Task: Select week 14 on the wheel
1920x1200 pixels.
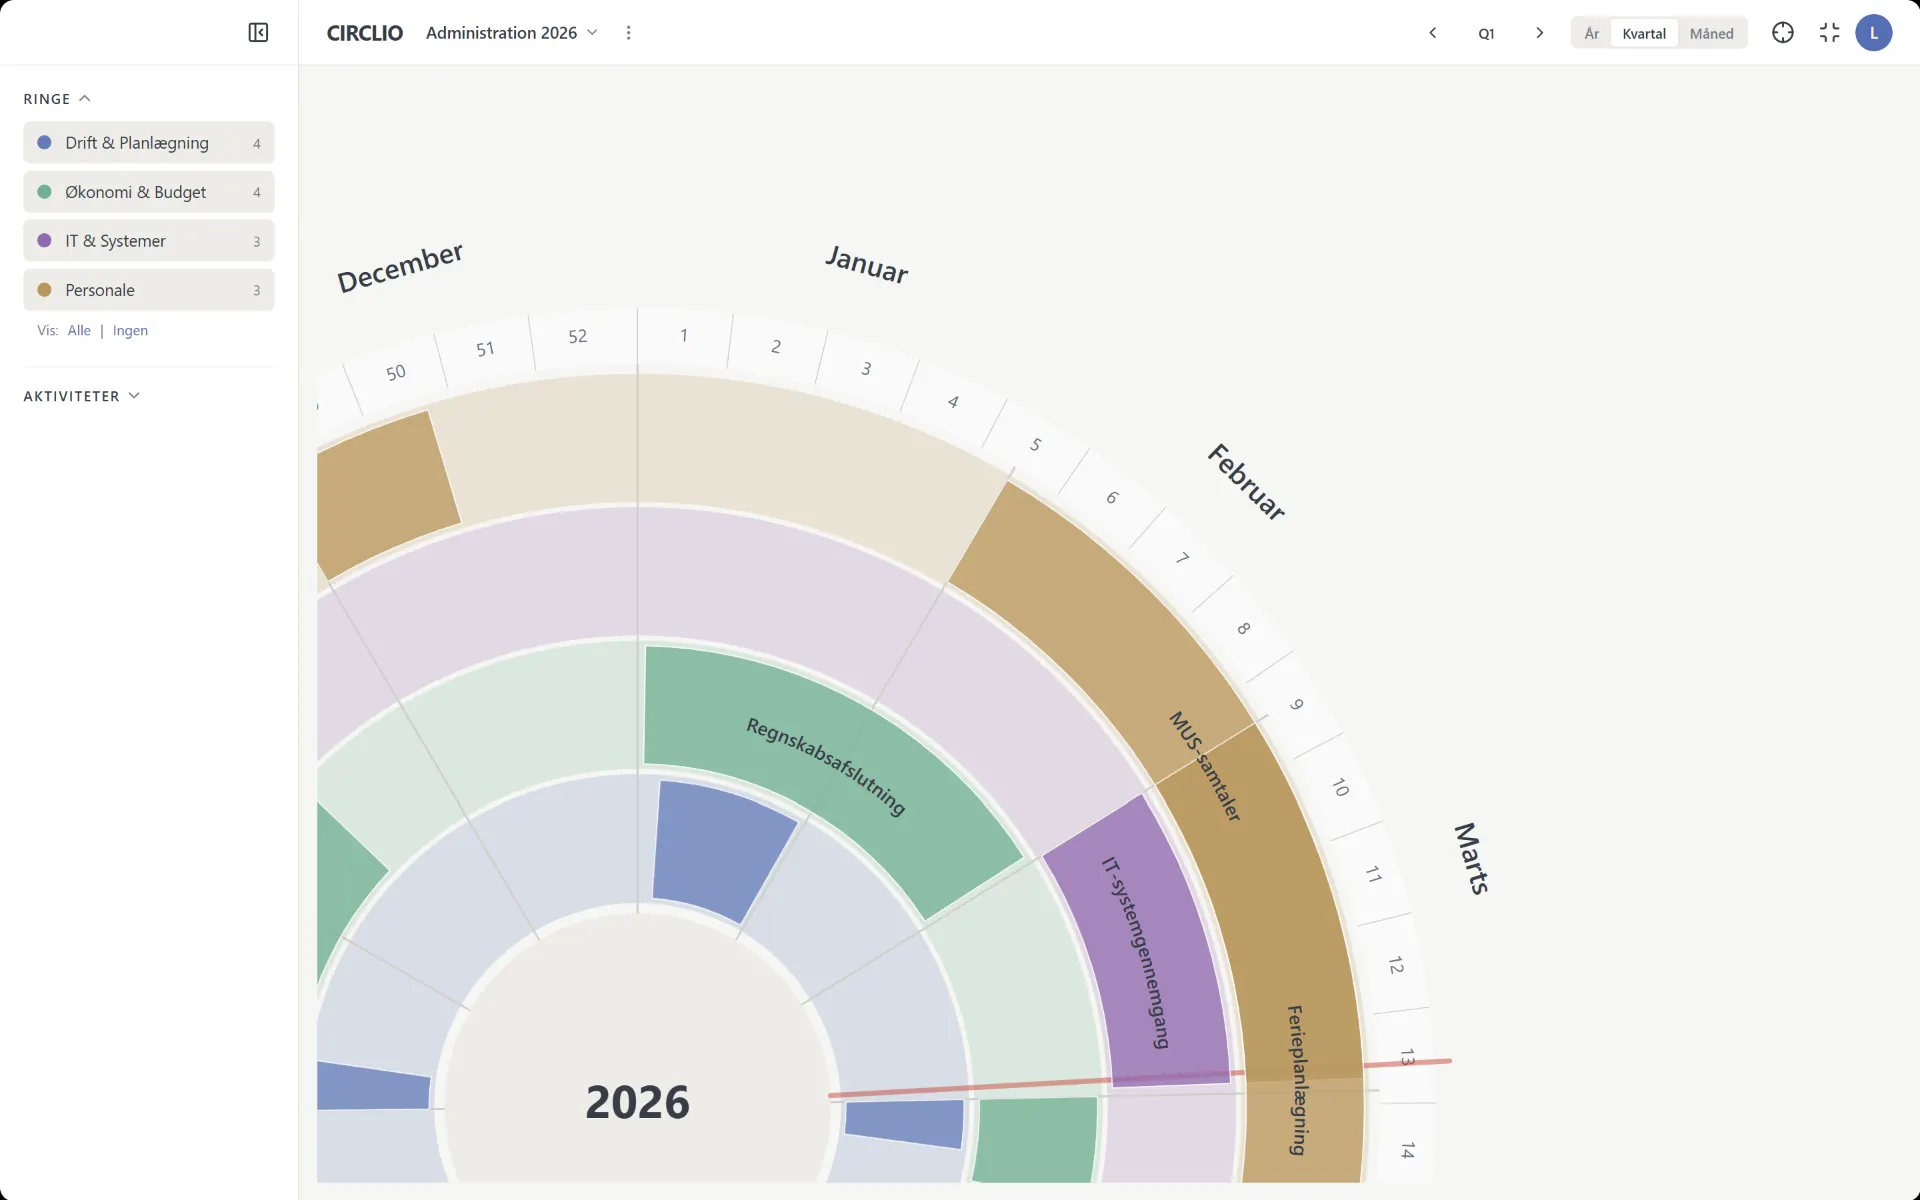Action: [x=1408, y=1150]
